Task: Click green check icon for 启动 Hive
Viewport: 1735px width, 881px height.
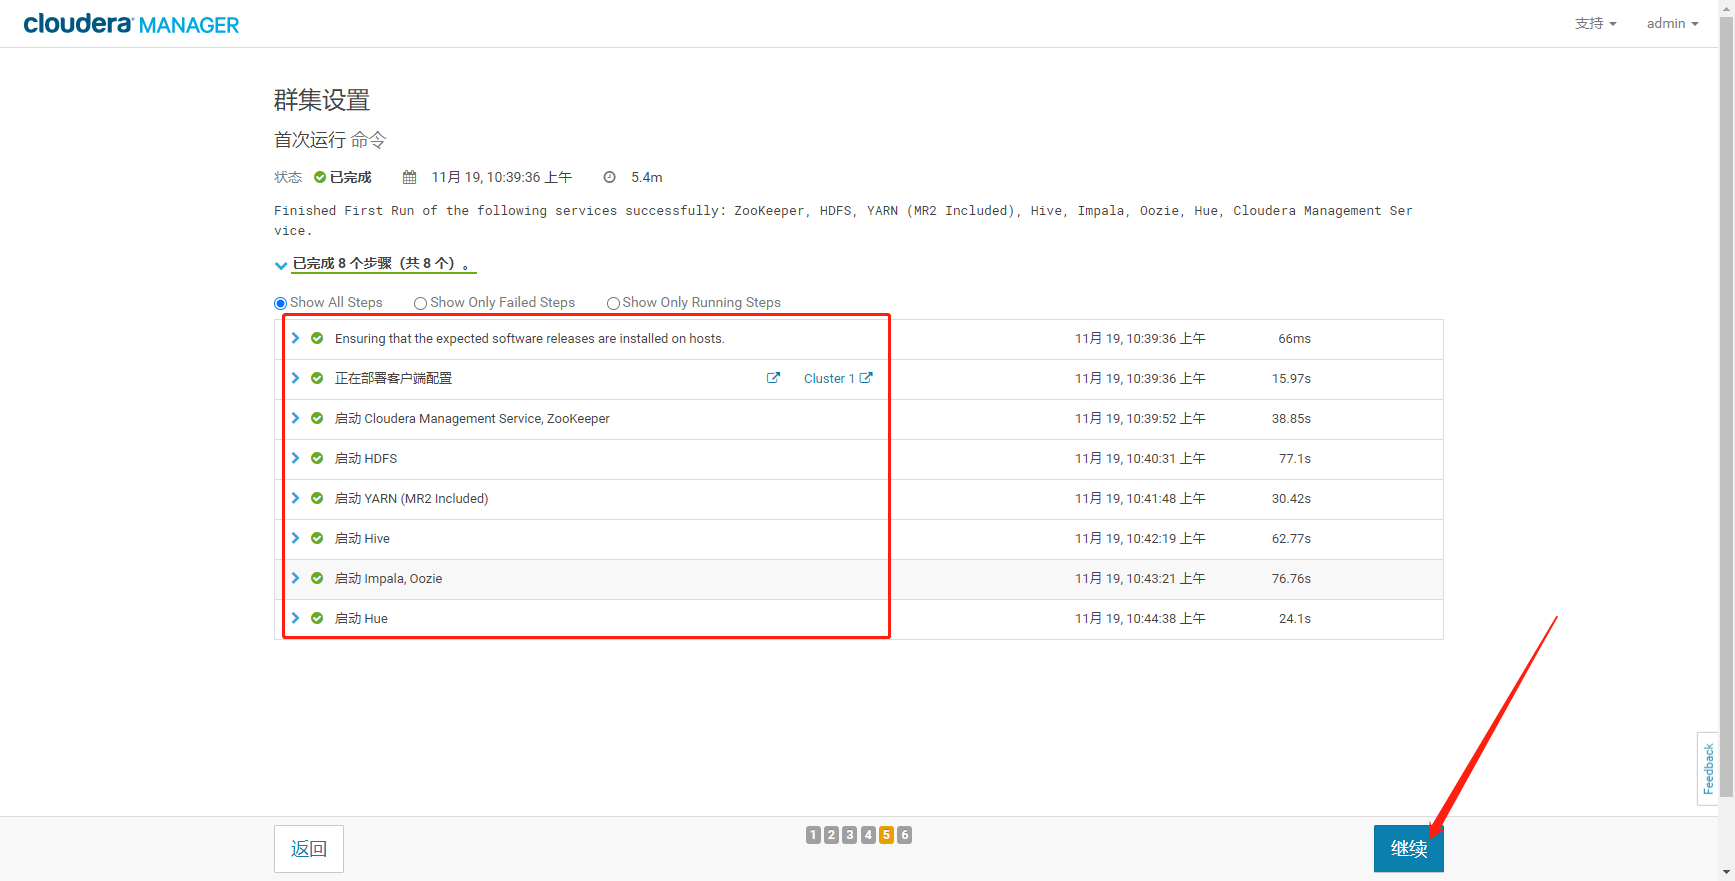Action: click(317, 538)
